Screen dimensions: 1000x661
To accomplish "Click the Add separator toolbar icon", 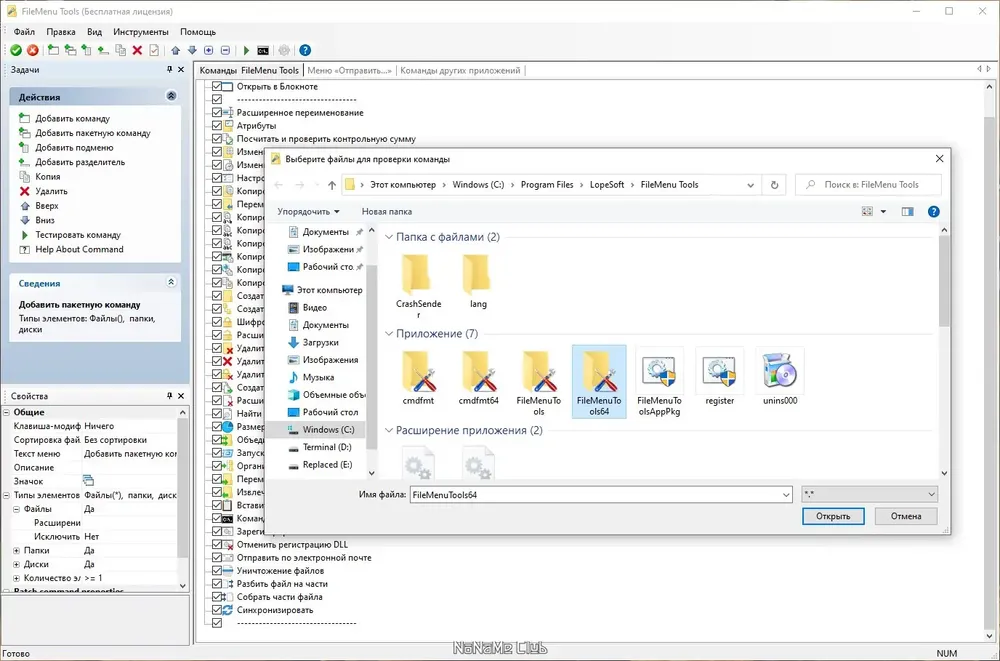I will (103, 50).
